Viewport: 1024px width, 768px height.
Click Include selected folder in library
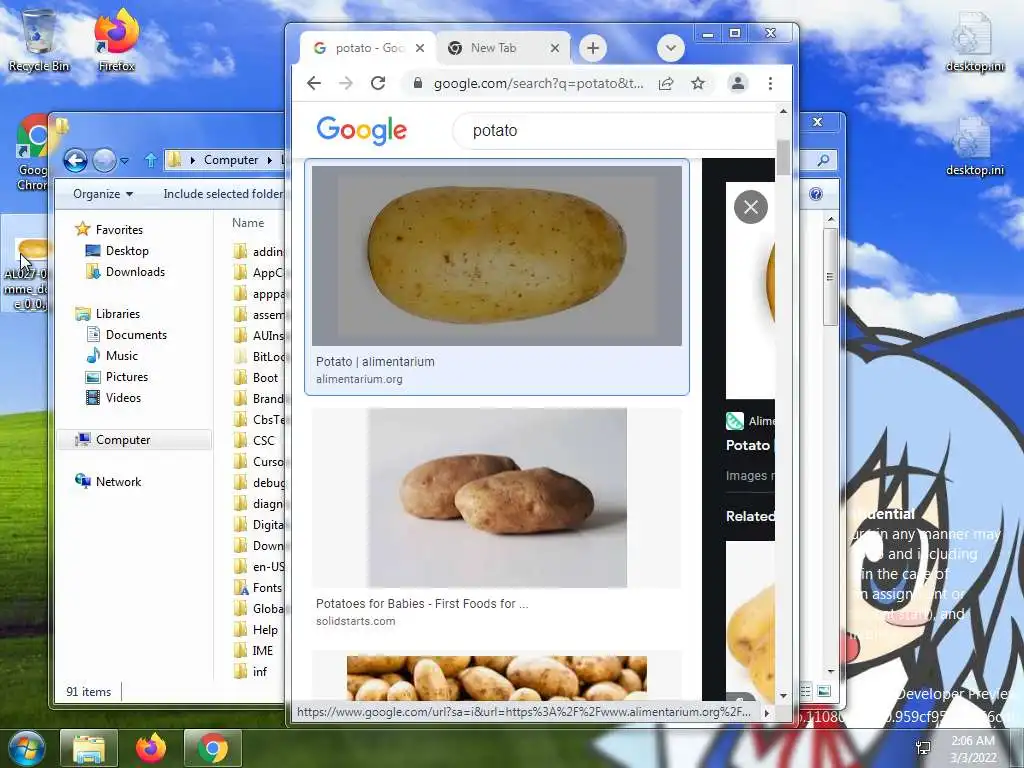click(x=223, y=194)
